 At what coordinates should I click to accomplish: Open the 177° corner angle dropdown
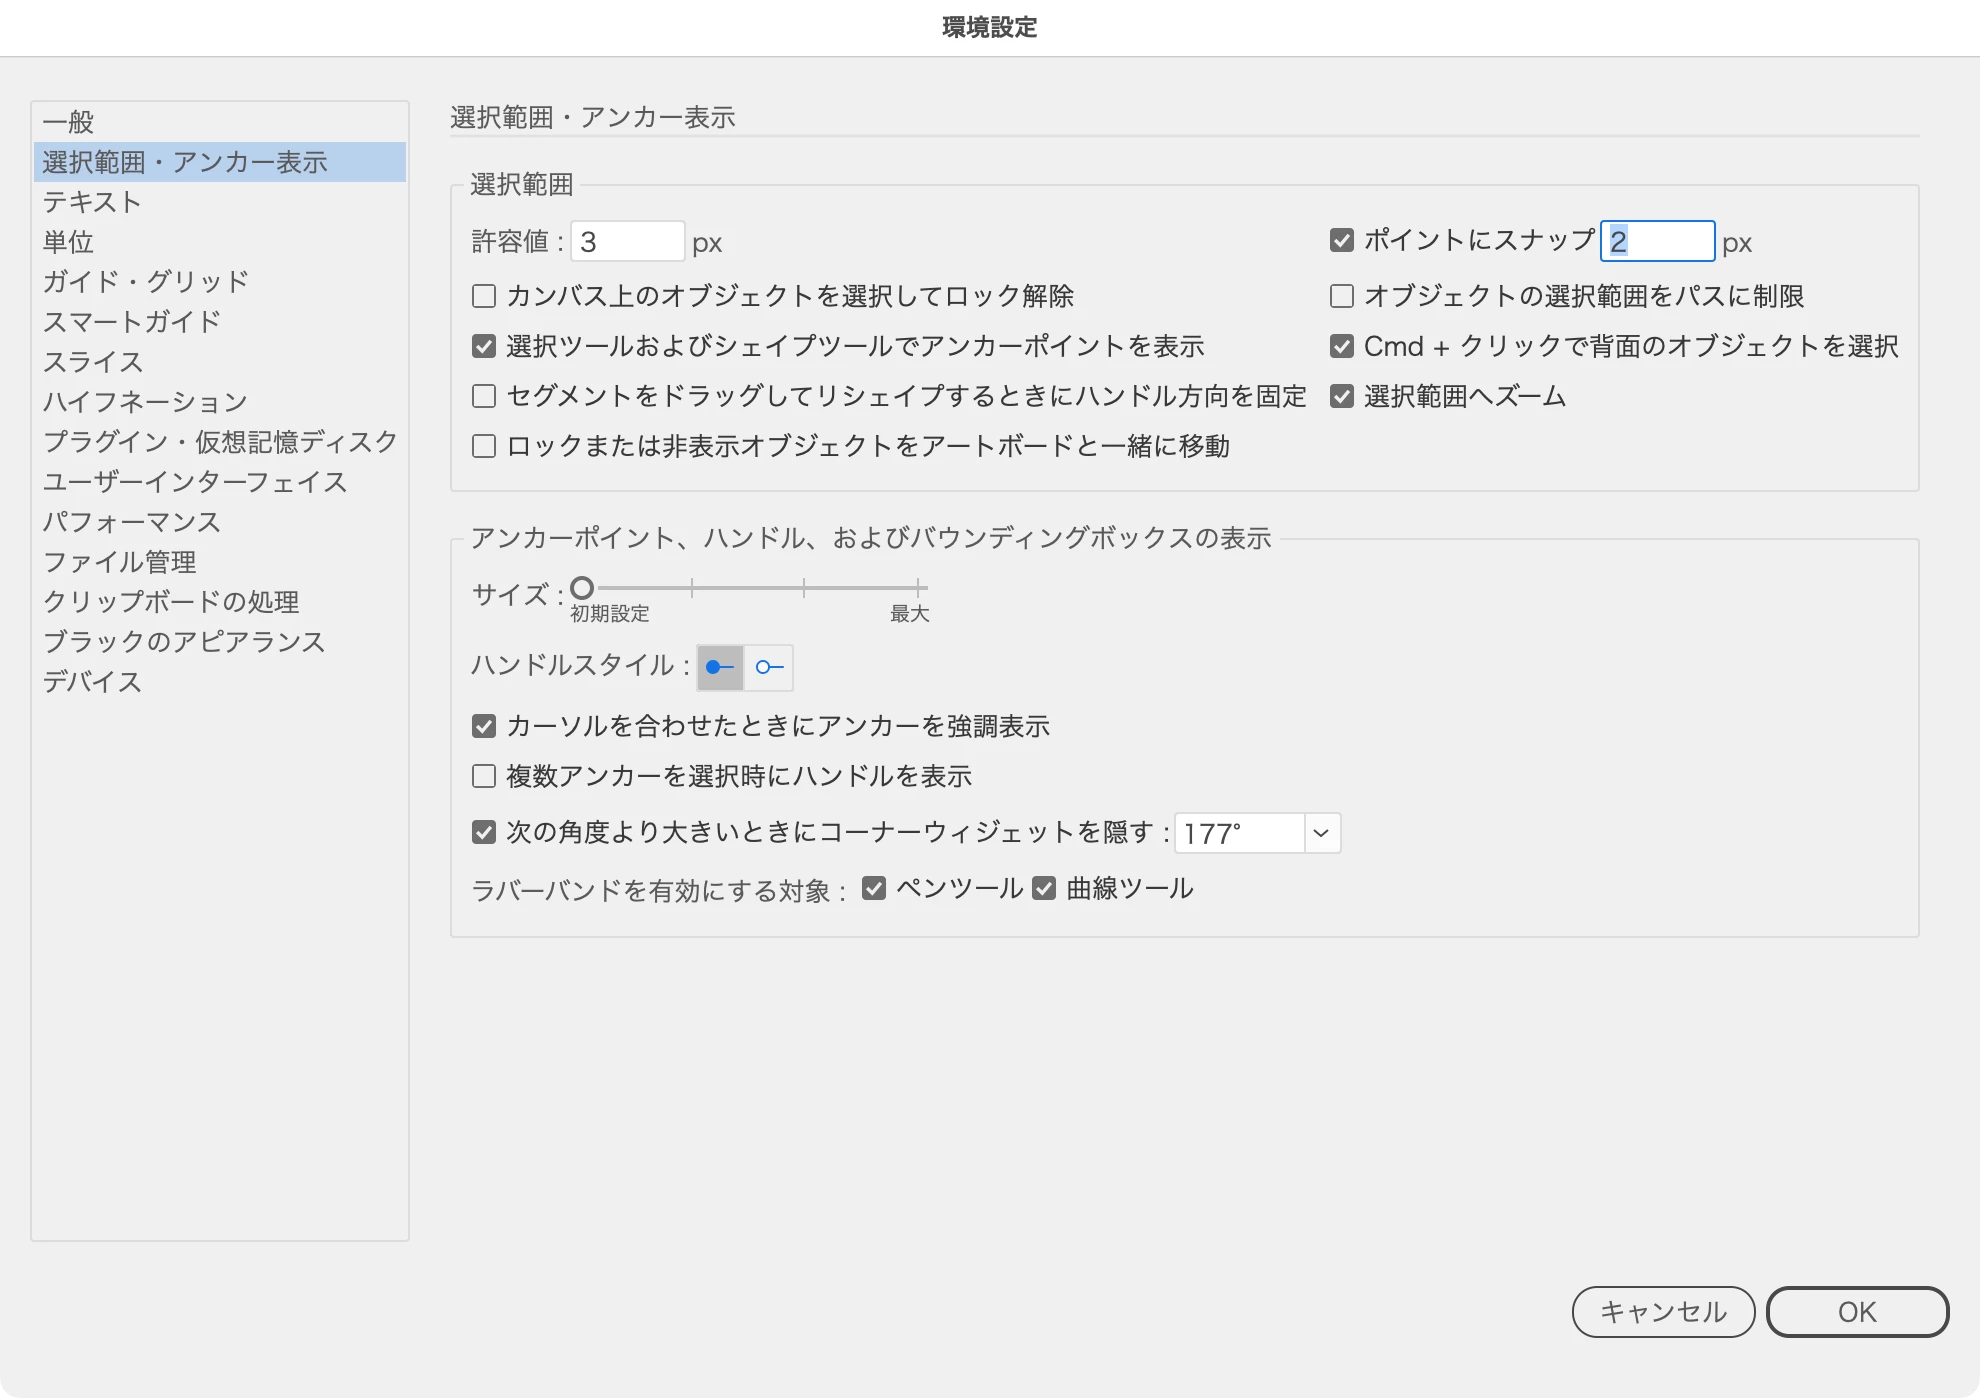point(1321,833)
